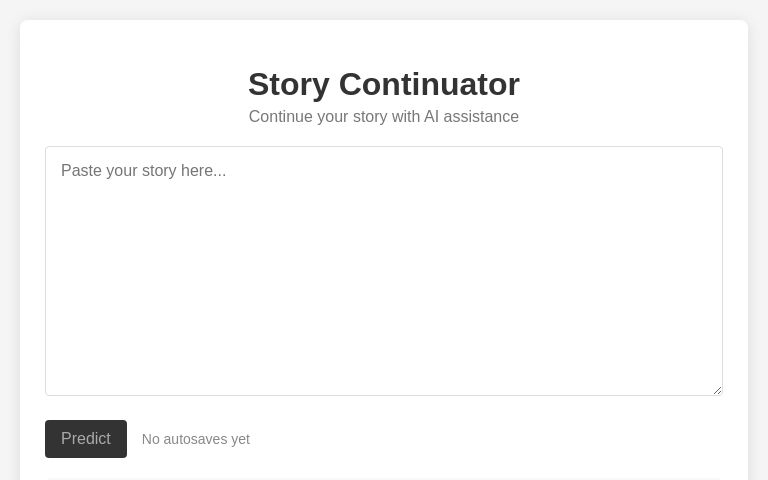
Task: Click the bottom area of the story input
Action: (384, 375)
